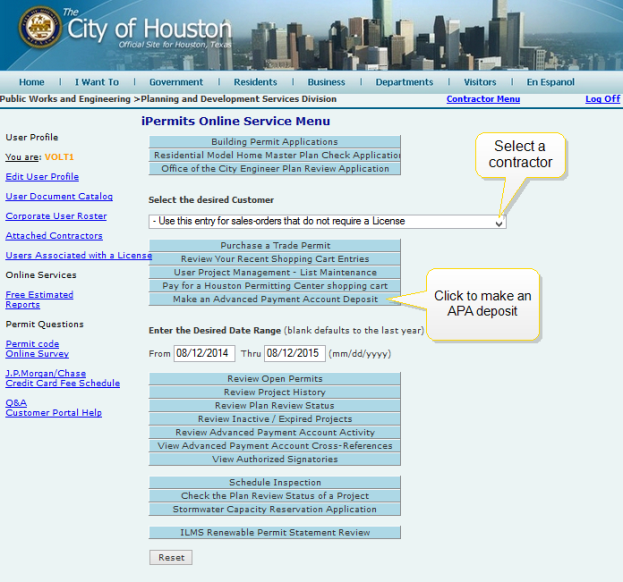The image size is (623, 582).
Task: Click Review Project History
Action: click(x=275, y=392)
